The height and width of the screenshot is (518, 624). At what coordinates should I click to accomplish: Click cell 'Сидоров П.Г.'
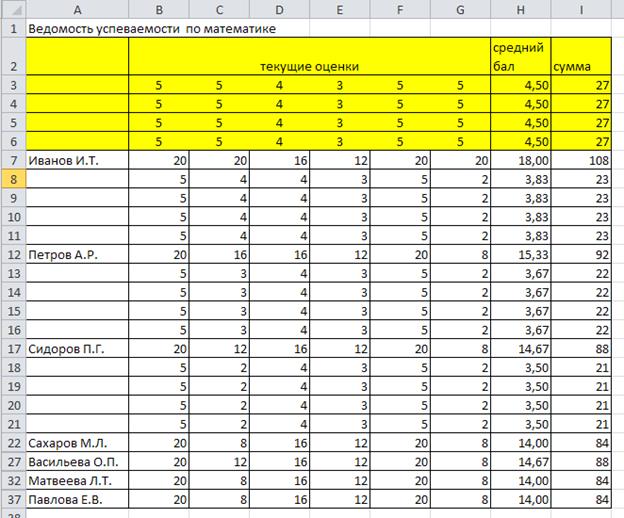[77, 349]
